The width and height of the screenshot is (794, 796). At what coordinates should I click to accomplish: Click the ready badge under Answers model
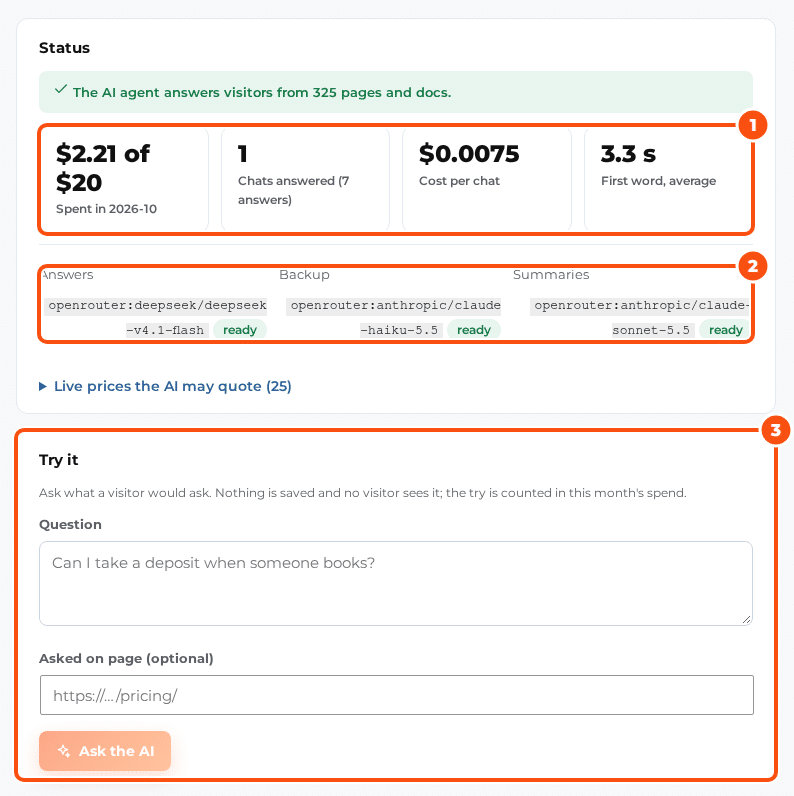(x=240, y=330)
